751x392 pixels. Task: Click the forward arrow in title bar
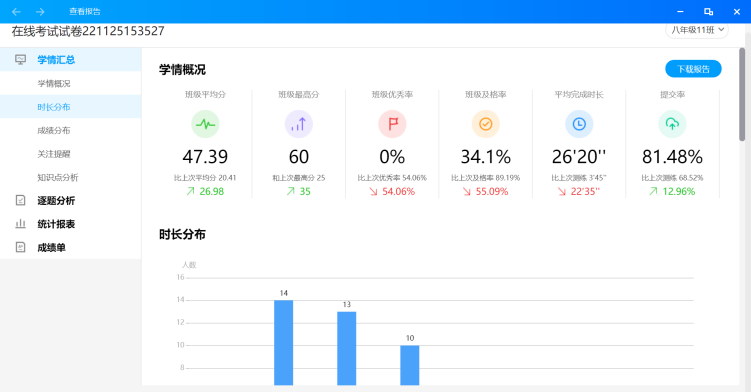pos(40,12)
